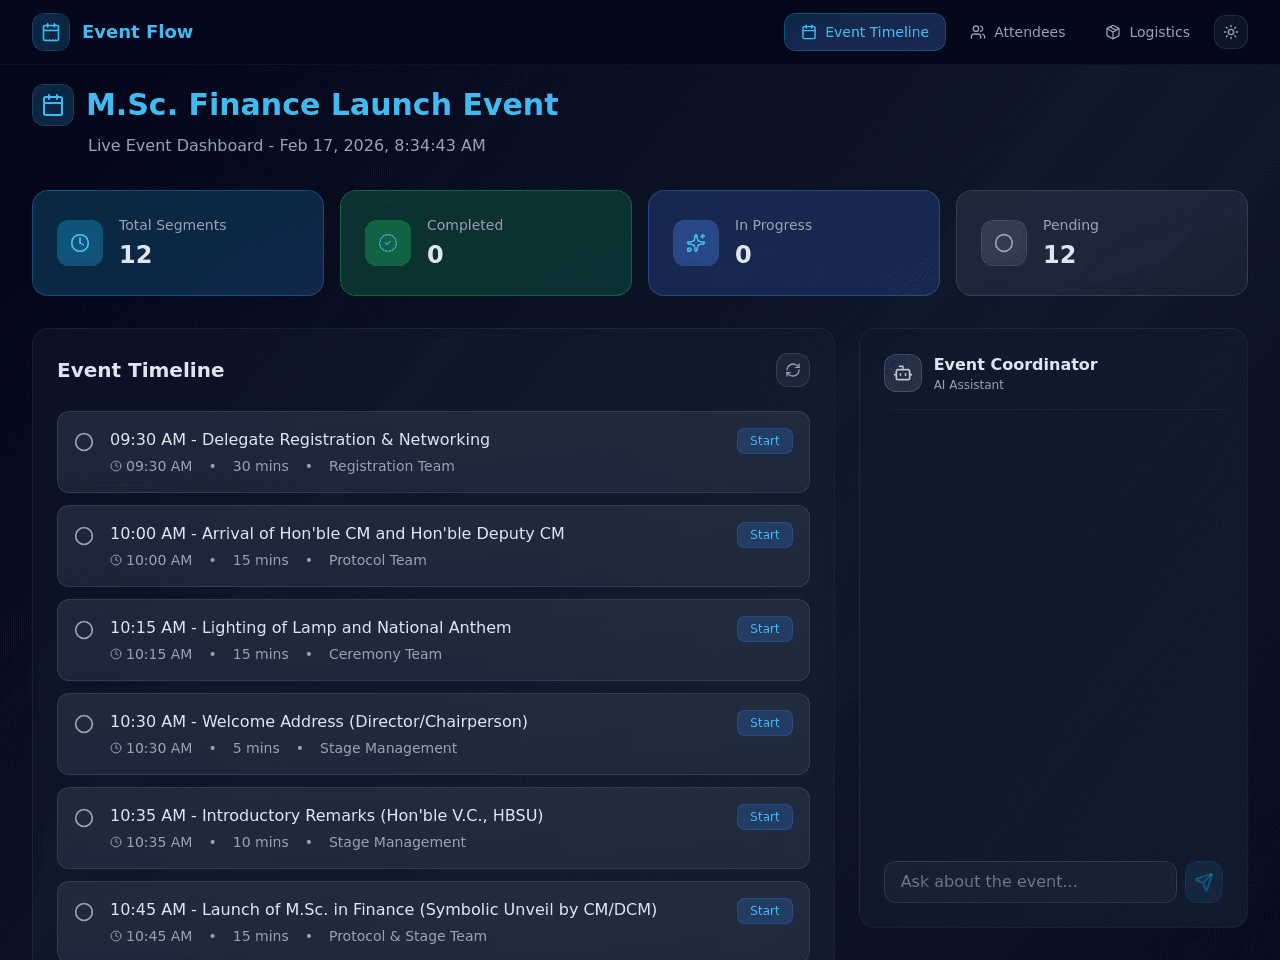Click the Pending 12 card
Screen dimensions: 1280x960
point(1102,243)
